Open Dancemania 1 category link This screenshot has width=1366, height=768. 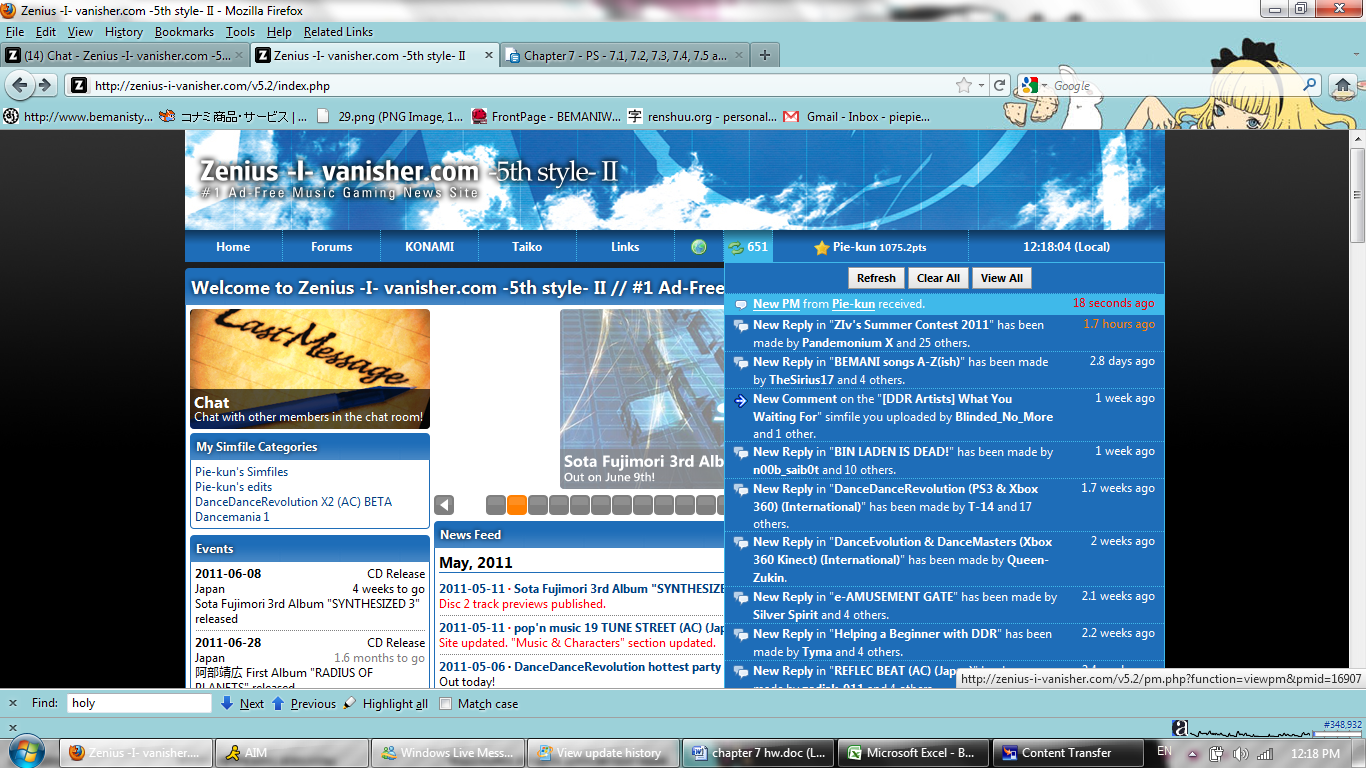[x=232, y=517]
